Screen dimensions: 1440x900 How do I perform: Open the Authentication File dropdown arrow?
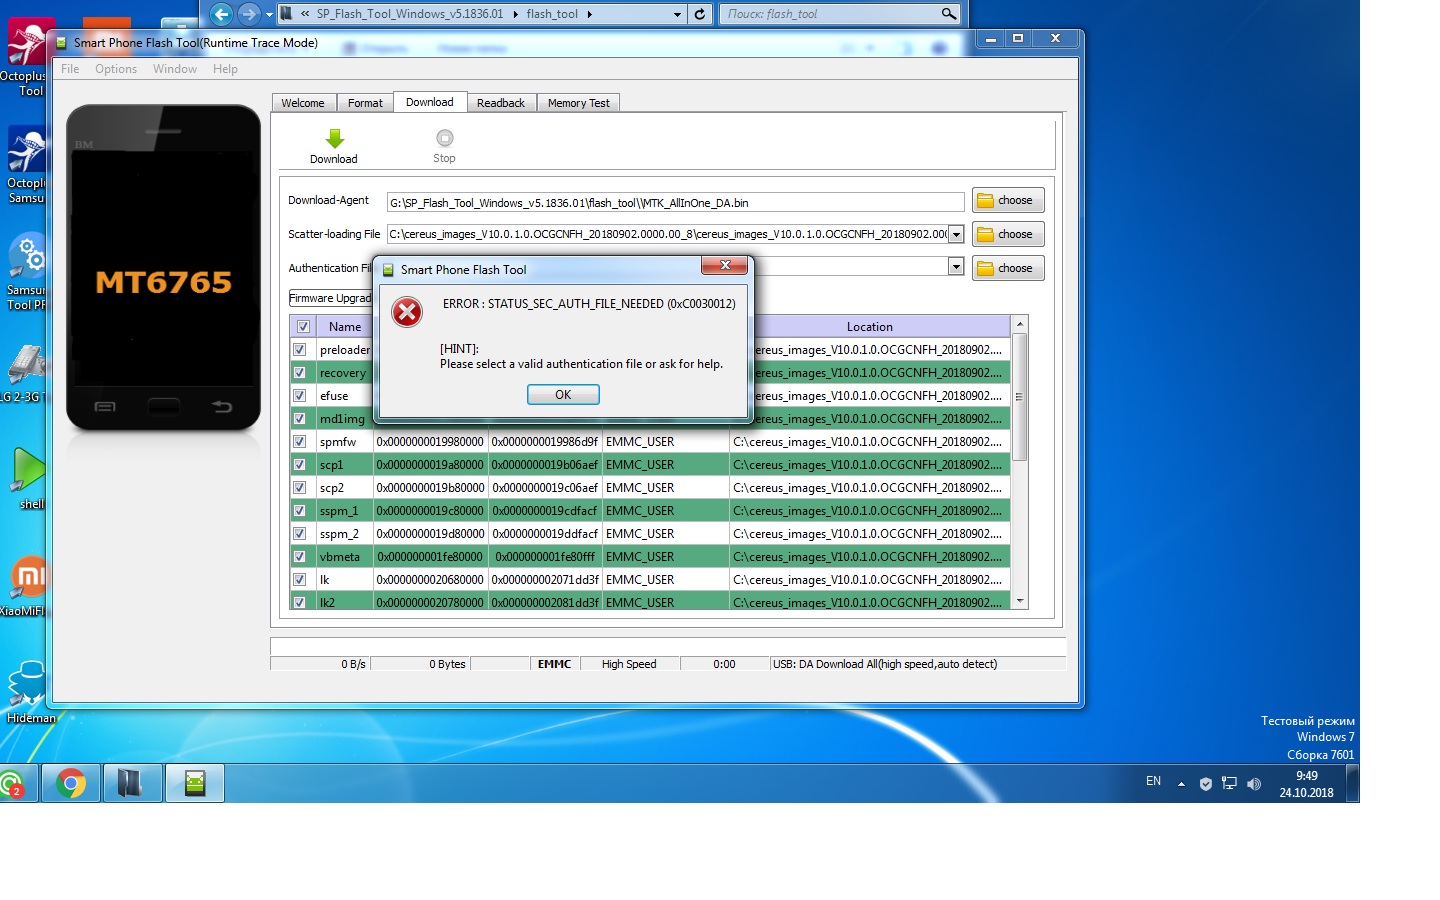pos(956,267)
